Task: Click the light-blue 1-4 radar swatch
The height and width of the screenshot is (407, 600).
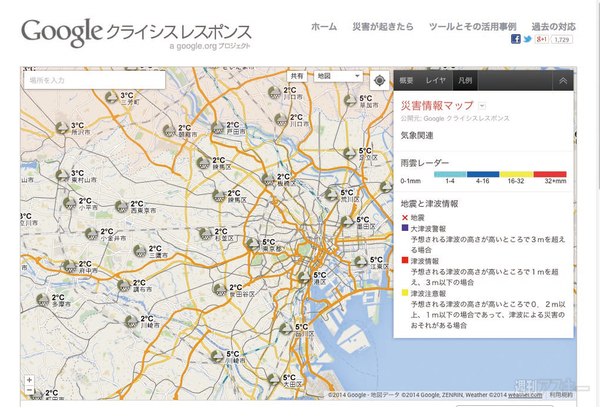Action: (x=450, y=174)
